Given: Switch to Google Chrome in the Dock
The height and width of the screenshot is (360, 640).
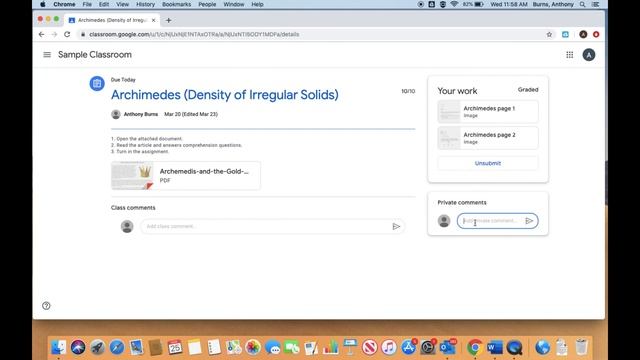Looking at the screenshot, I should click(x=475, y=347).
